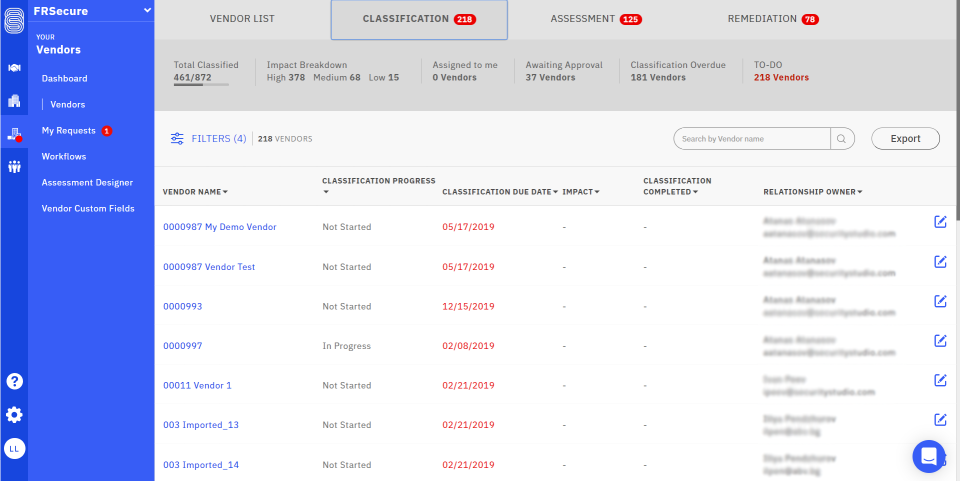960x481 pixels.
Task: Open the chat widget bubble
Action: click(929, 457)
